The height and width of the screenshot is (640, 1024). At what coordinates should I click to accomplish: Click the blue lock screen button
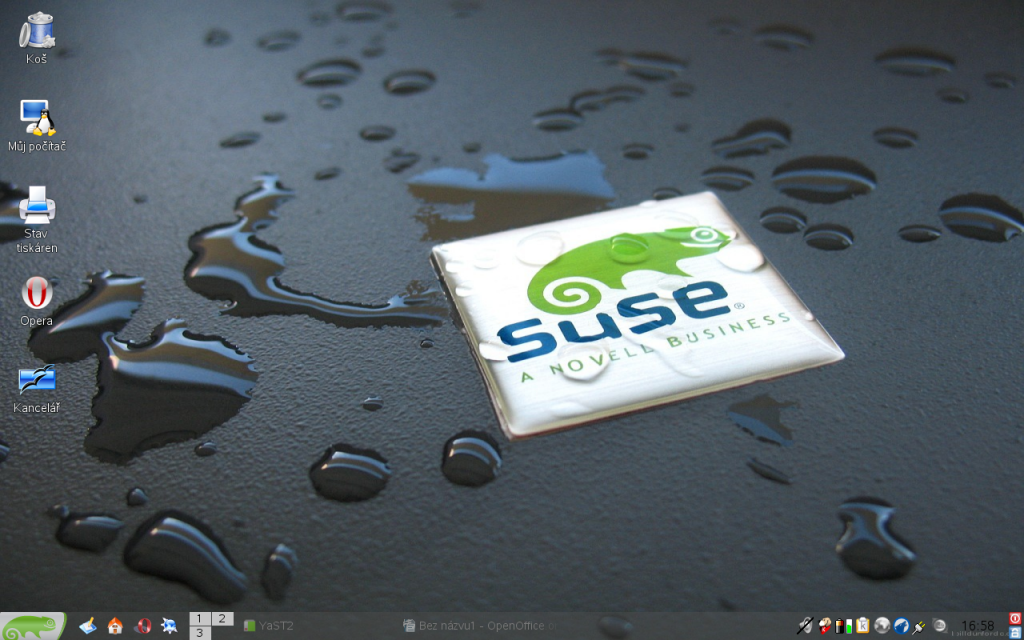point(1016,632)
